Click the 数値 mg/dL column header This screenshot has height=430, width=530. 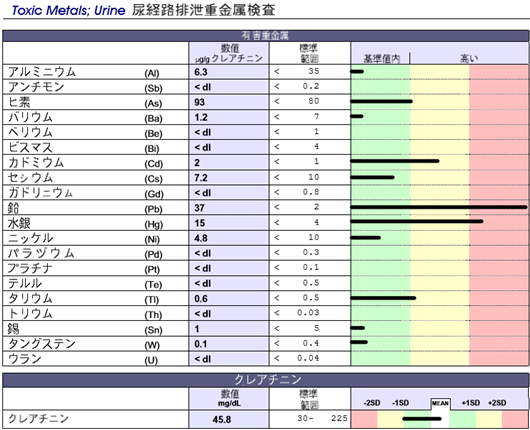click(x=230, y=398)
